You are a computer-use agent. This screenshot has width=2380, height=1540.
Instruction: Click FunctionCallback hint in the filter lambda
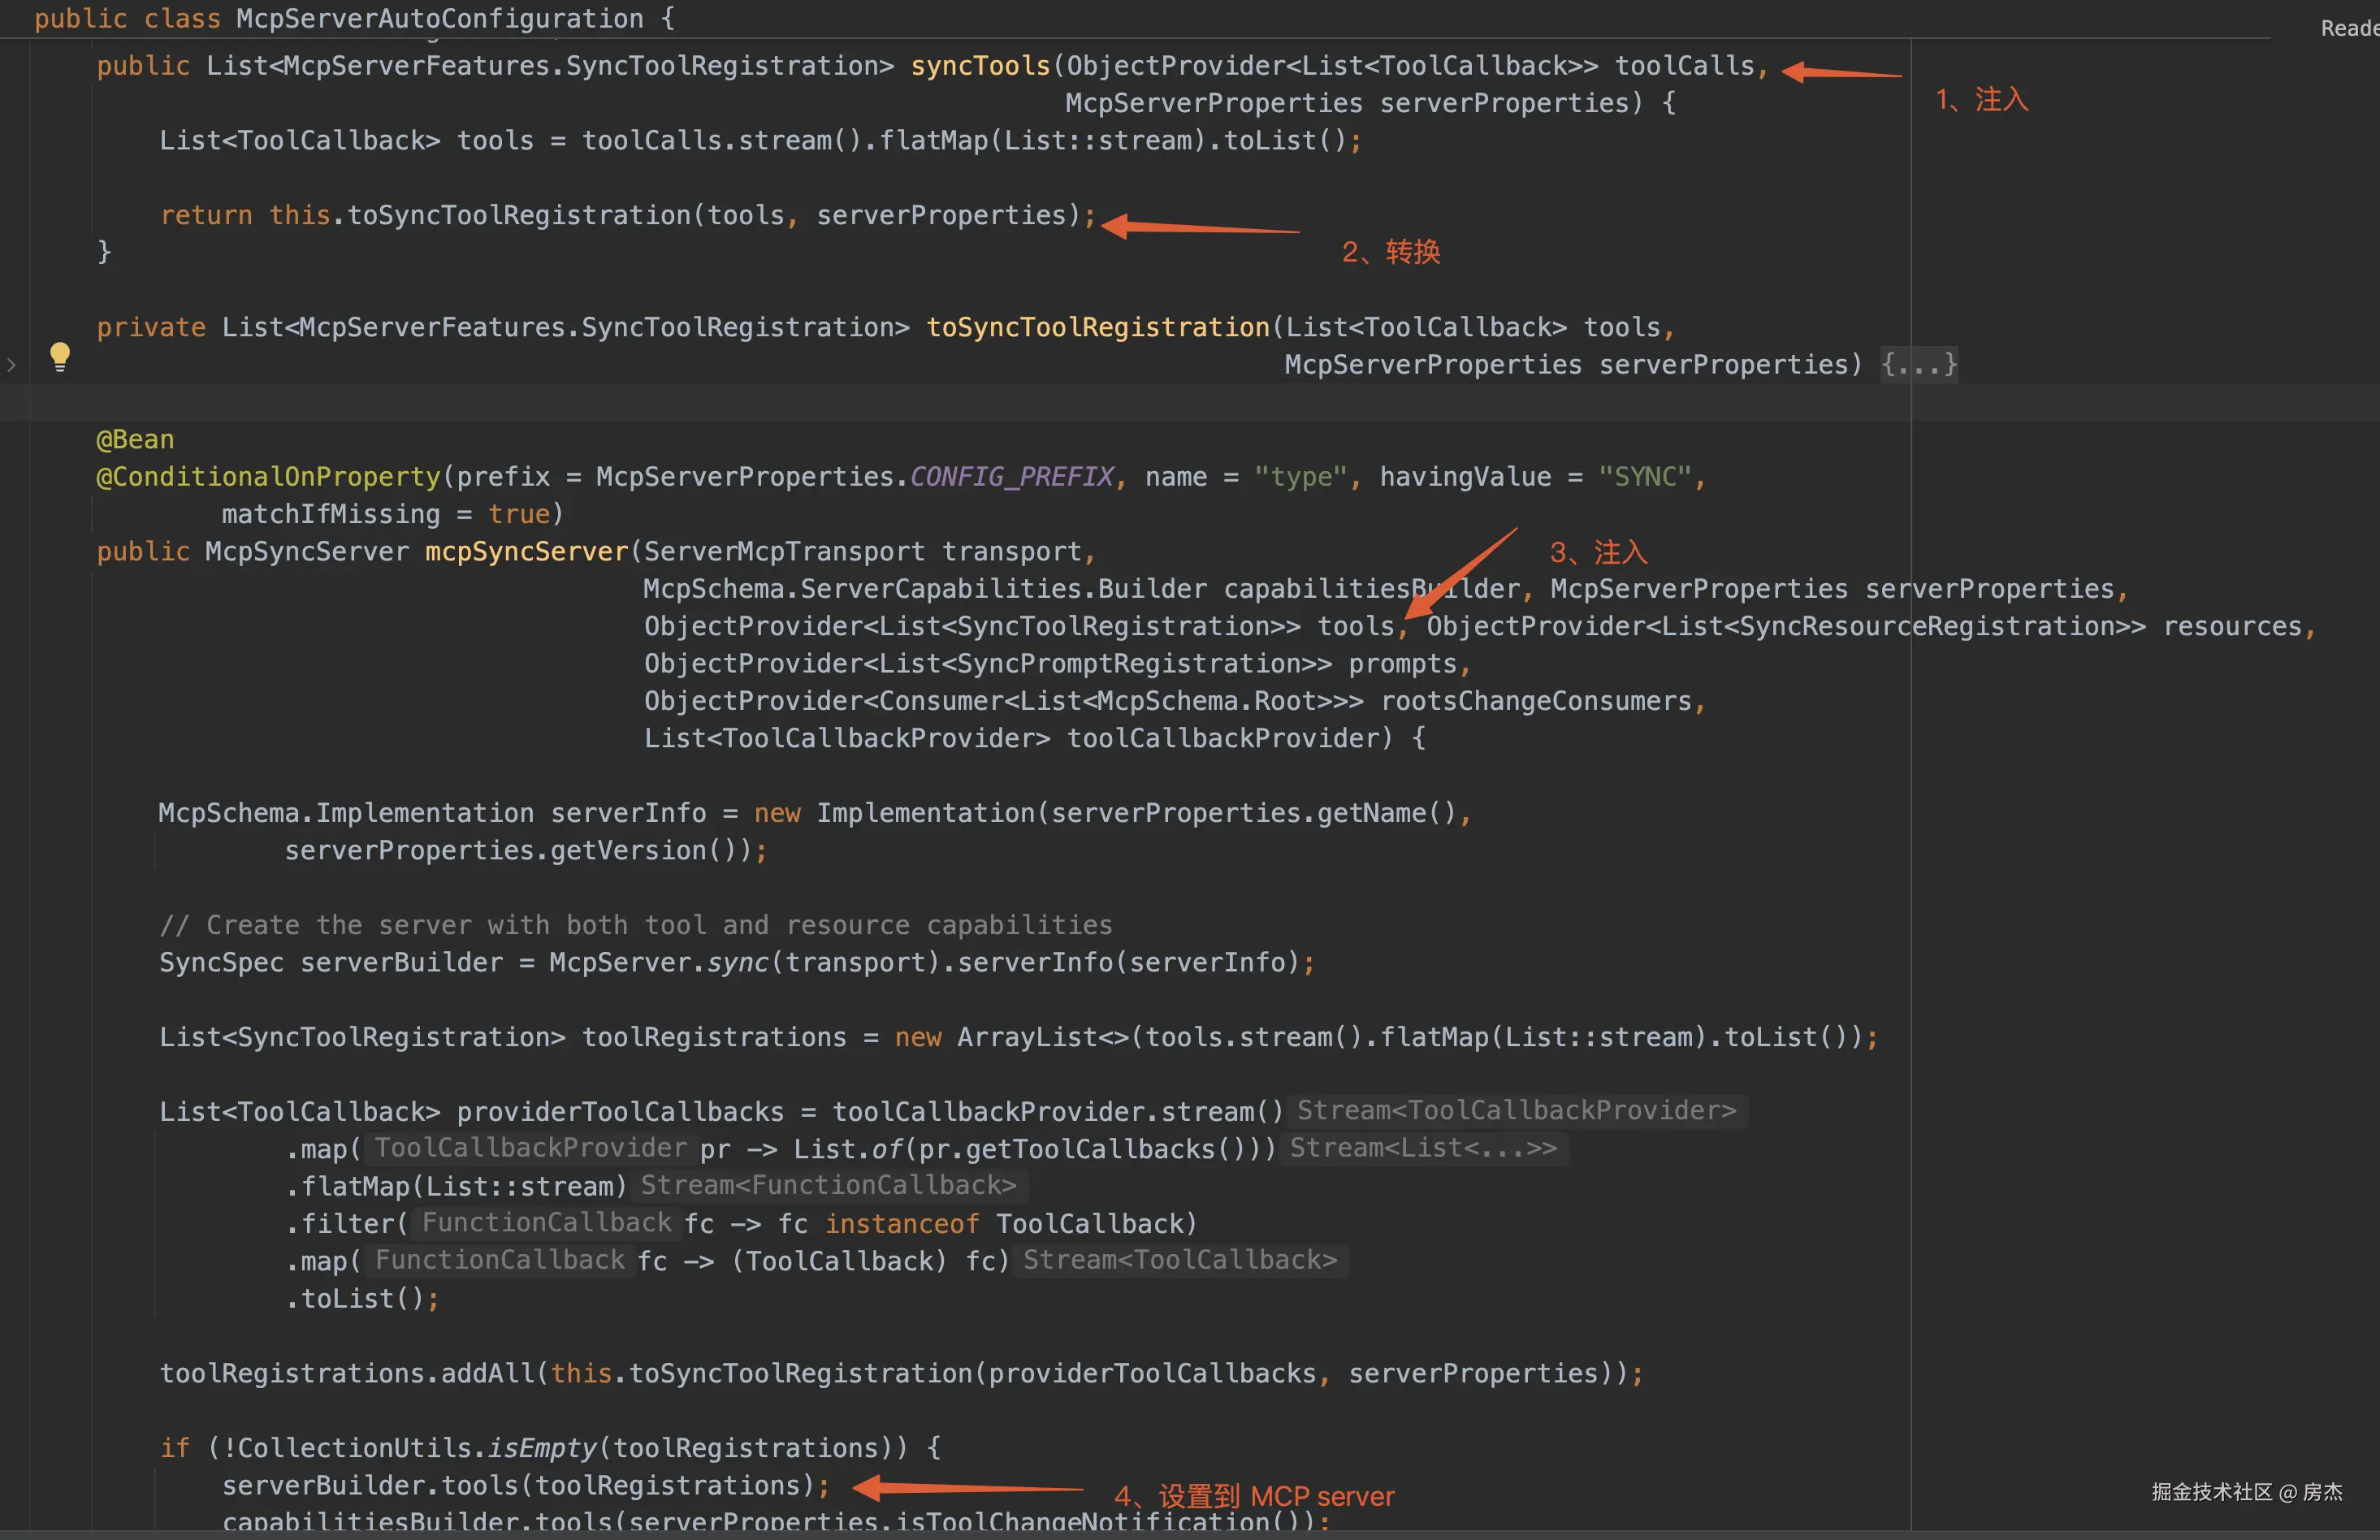(x=546, y=1222)
